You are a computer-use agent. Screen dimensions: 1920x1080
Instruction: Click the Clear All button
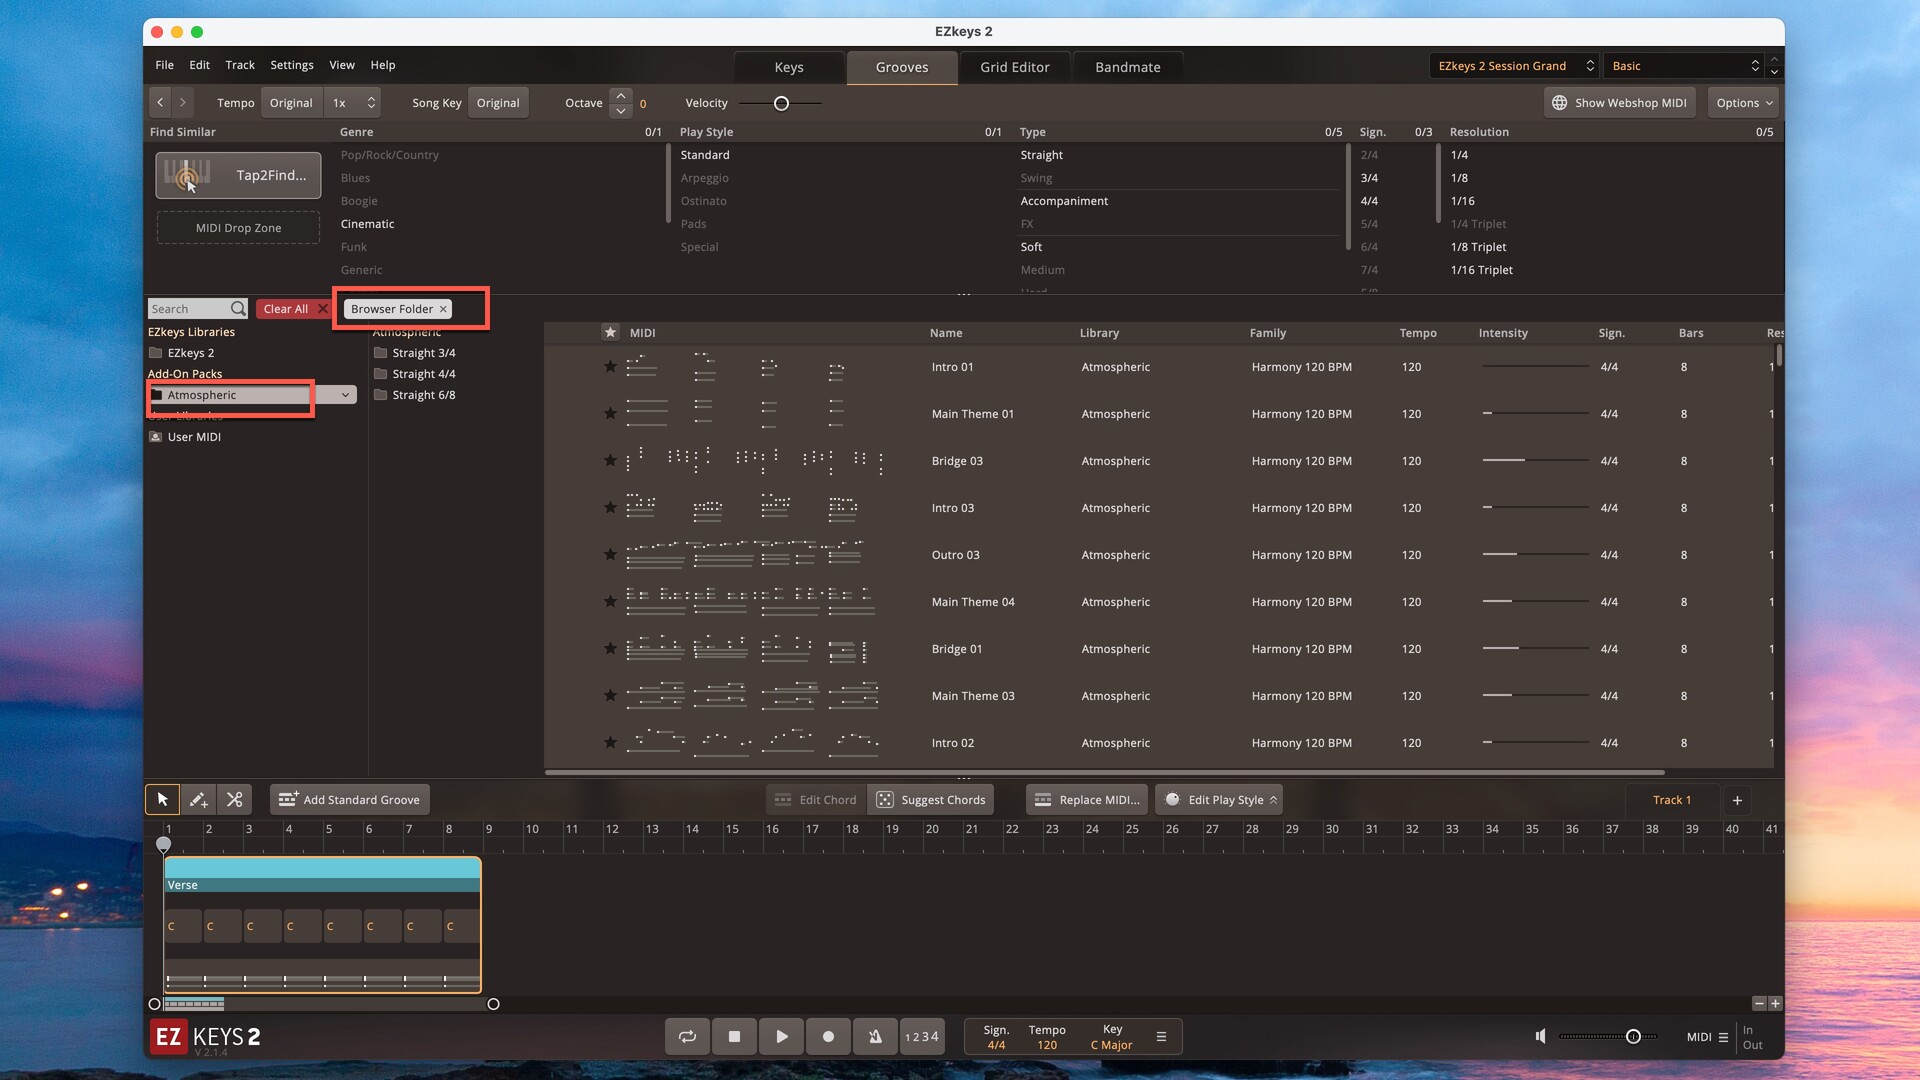click(286, 309)
